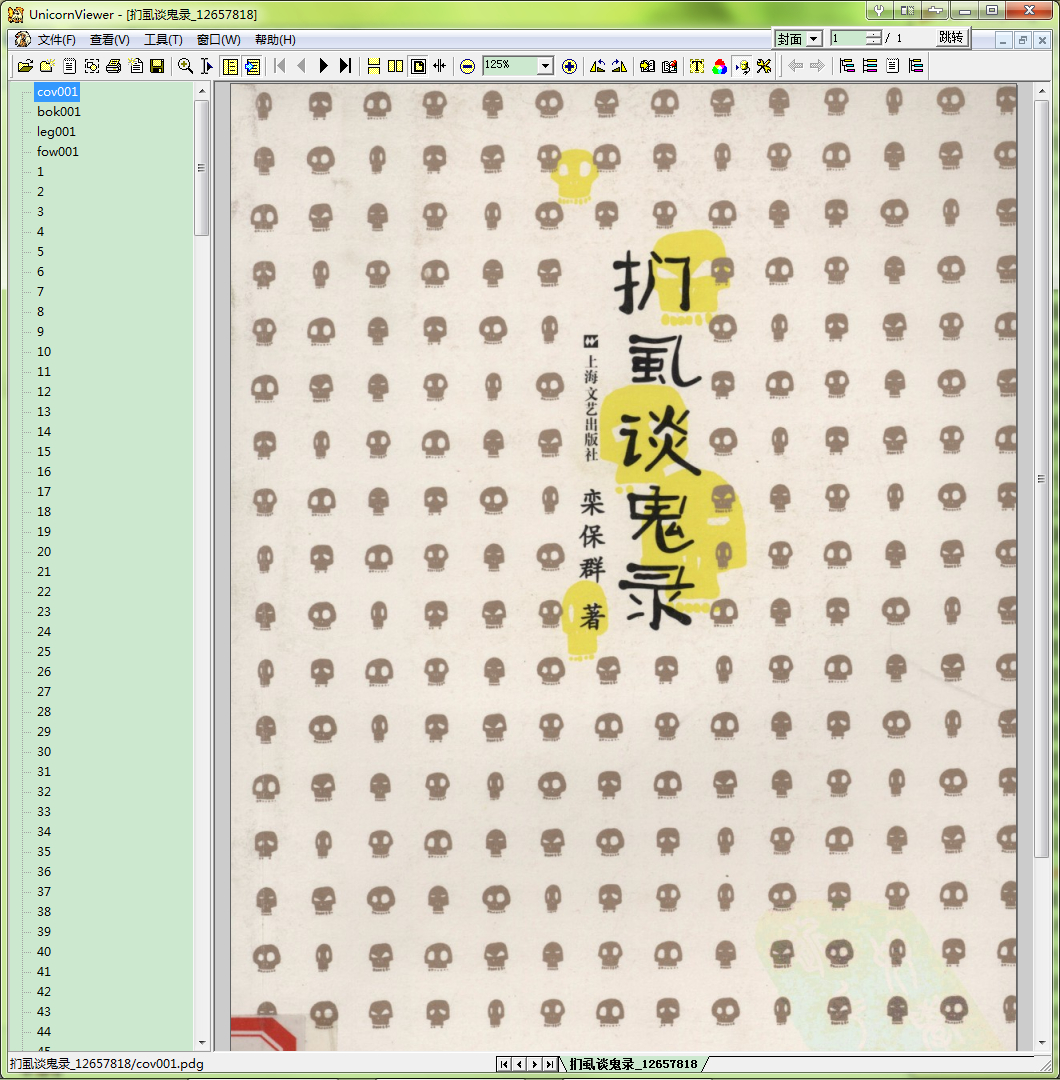Open the 封面 page type dropdown

coord(813,39)
